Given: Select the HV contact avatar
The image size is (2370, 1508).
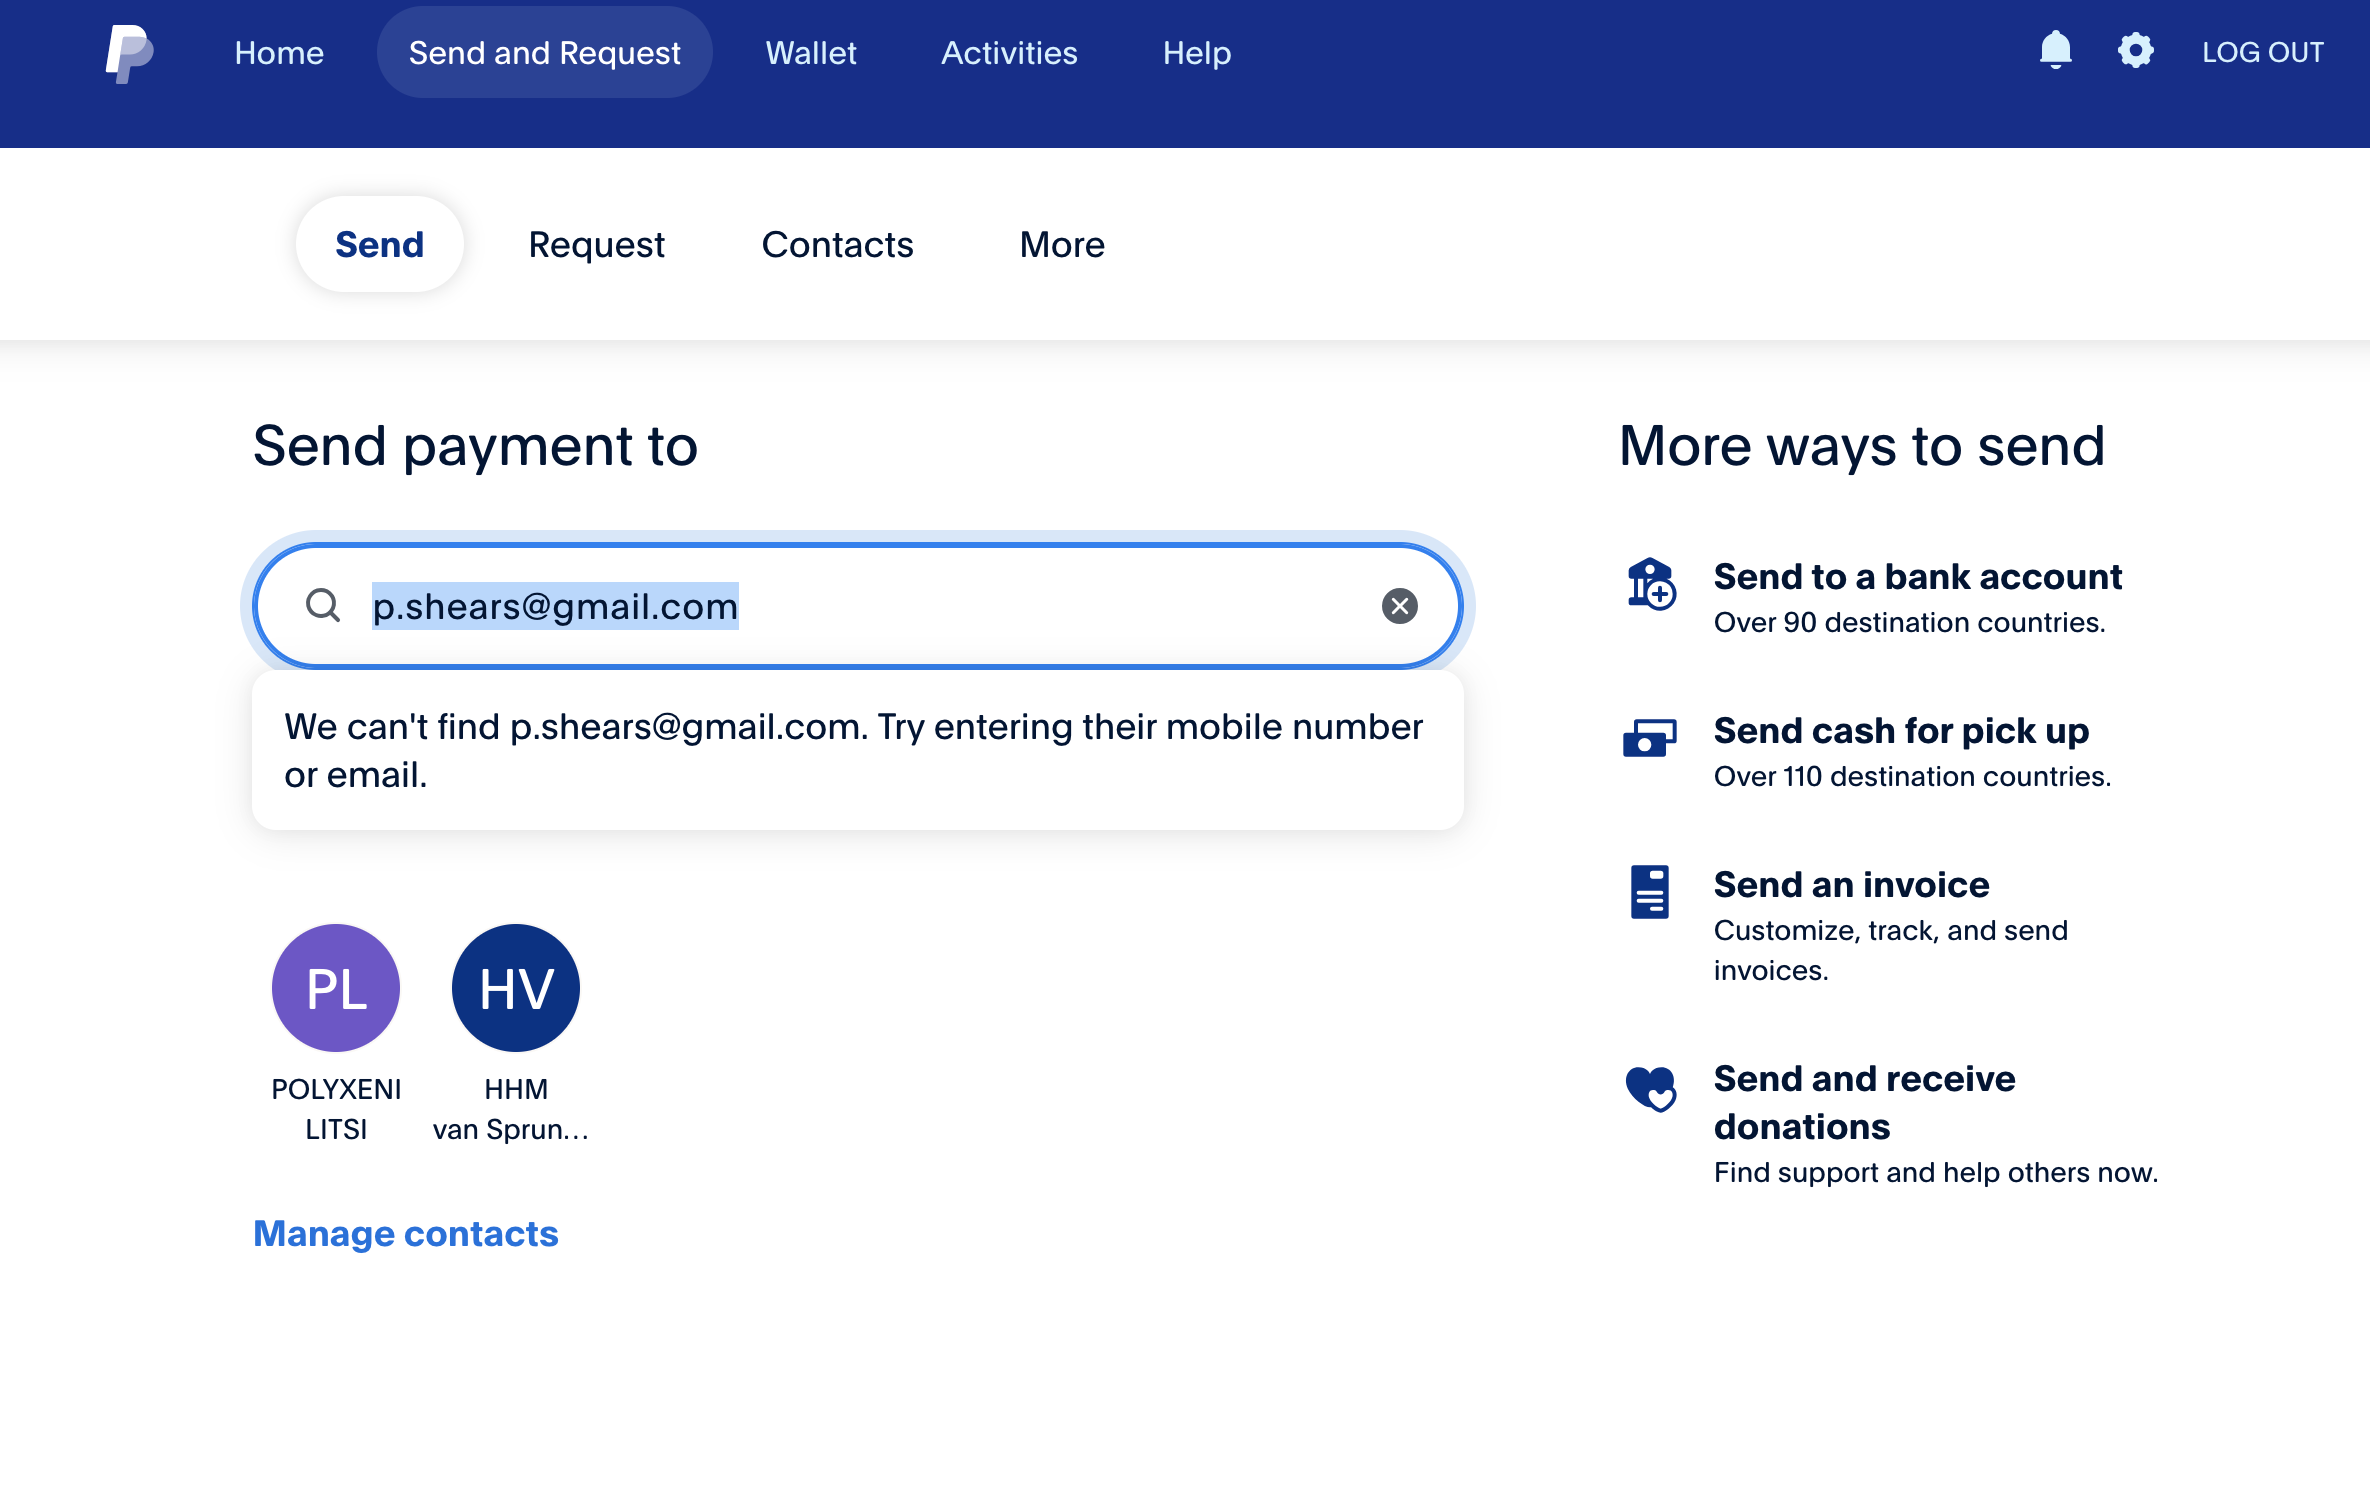Looking at the screenshot, I should (x=516, y=988).
